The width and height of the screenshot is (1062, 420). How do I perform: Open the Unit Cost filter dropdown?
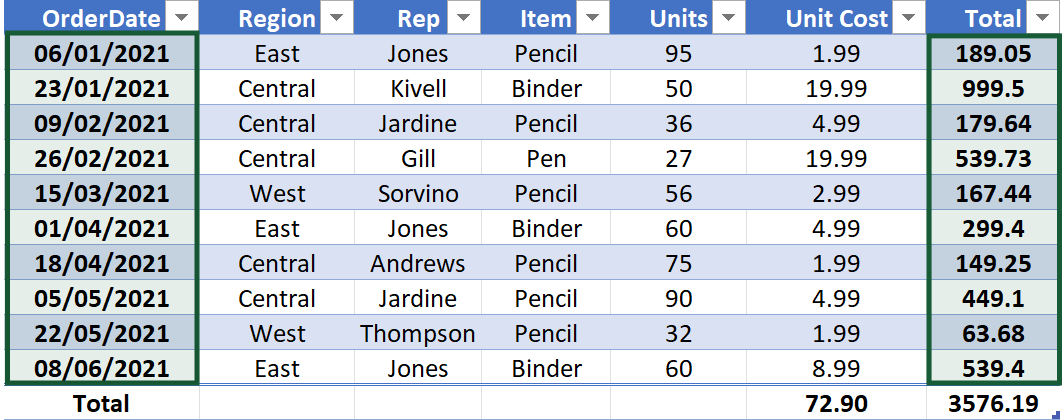[x=908, y=18]
